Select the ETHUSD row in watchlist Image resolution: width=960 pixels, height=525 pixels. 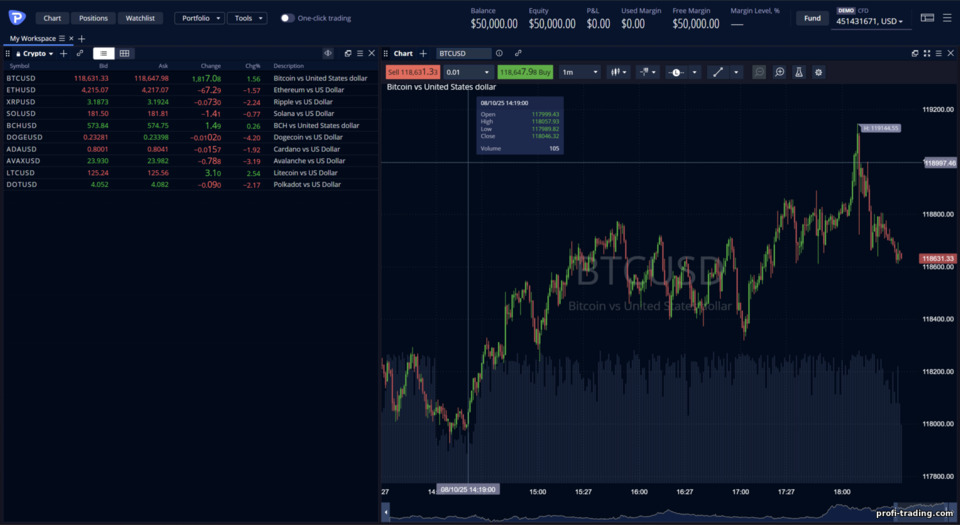point(190,90)
